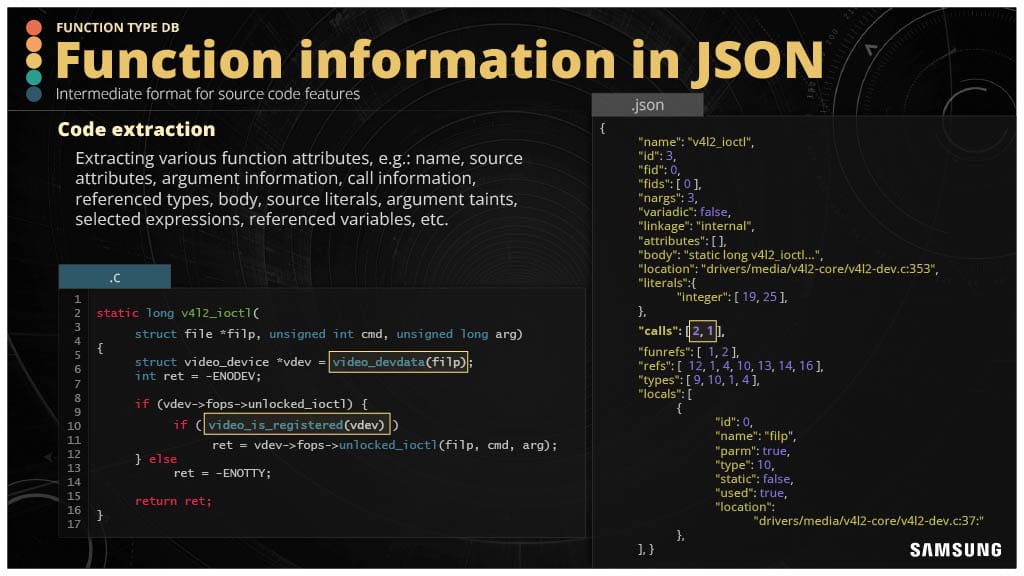Click the highlighted video_is_registered(vdev) call

[297, 424]
